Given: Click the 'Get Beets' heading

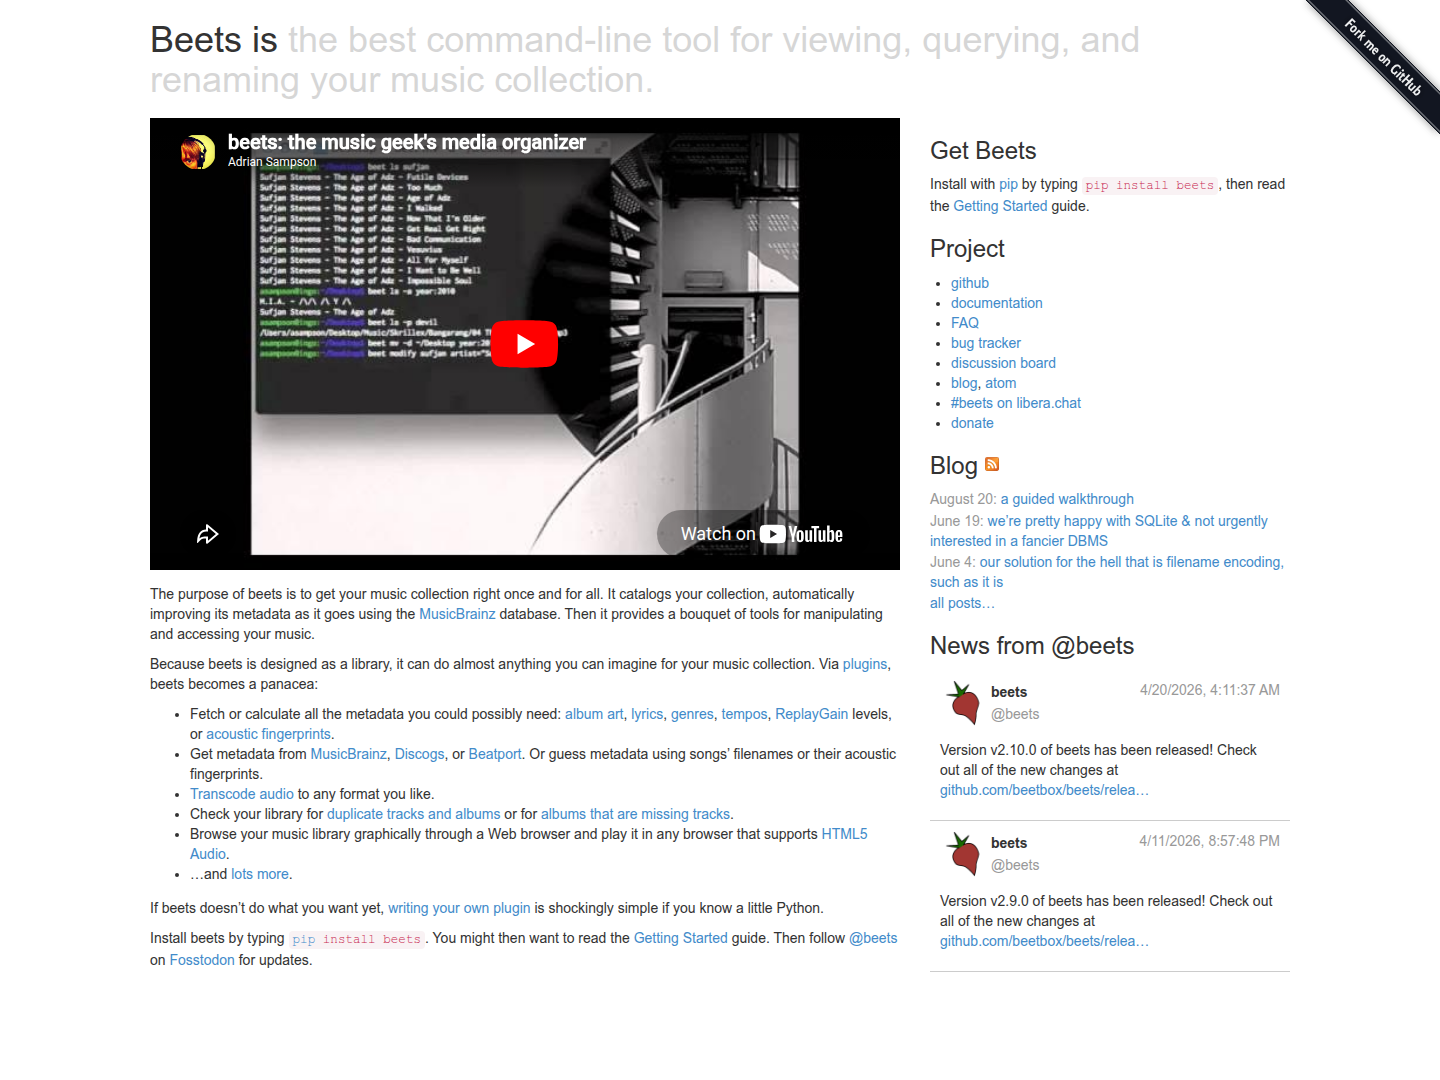Looking at the screenshot, I should (x=983, y=151).
